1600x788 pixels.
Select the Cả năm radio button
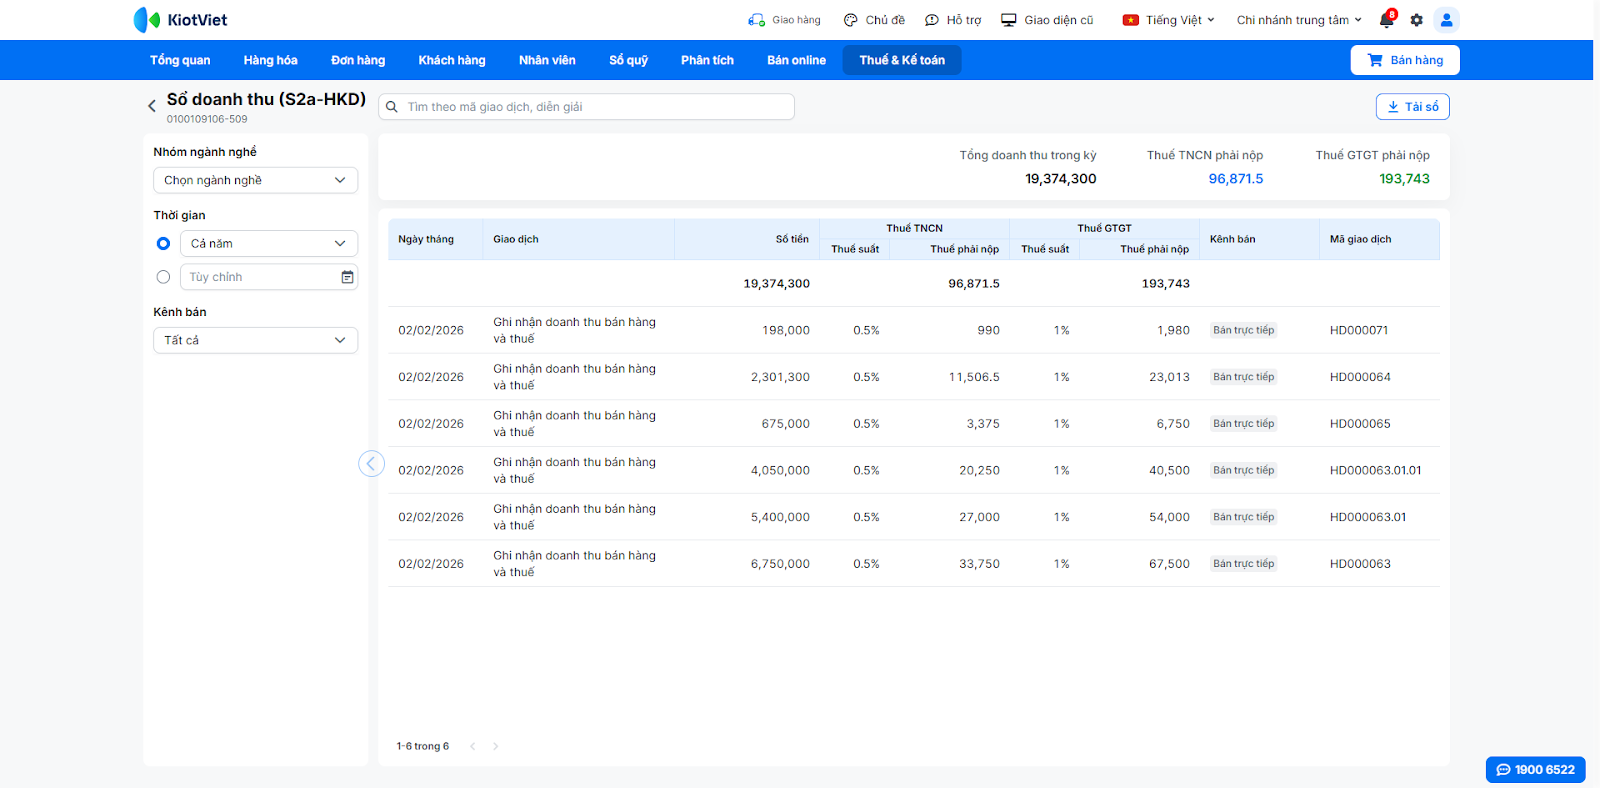[x=163, y=244]
